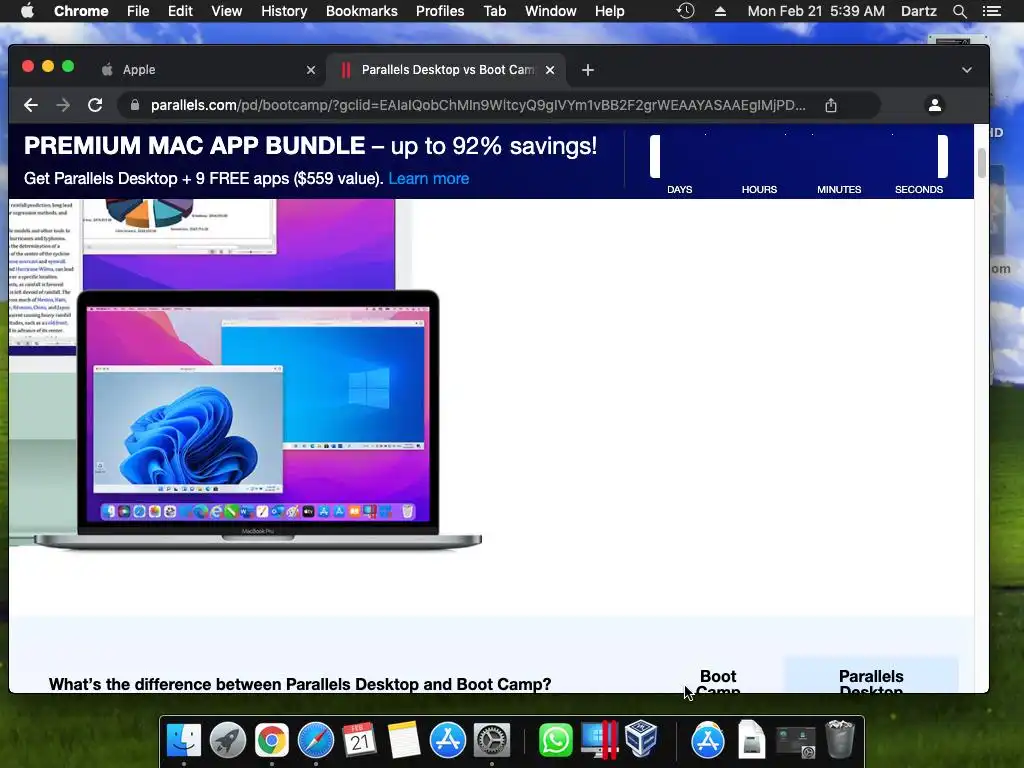Follow the Learn more link in banner

(428, 178)
